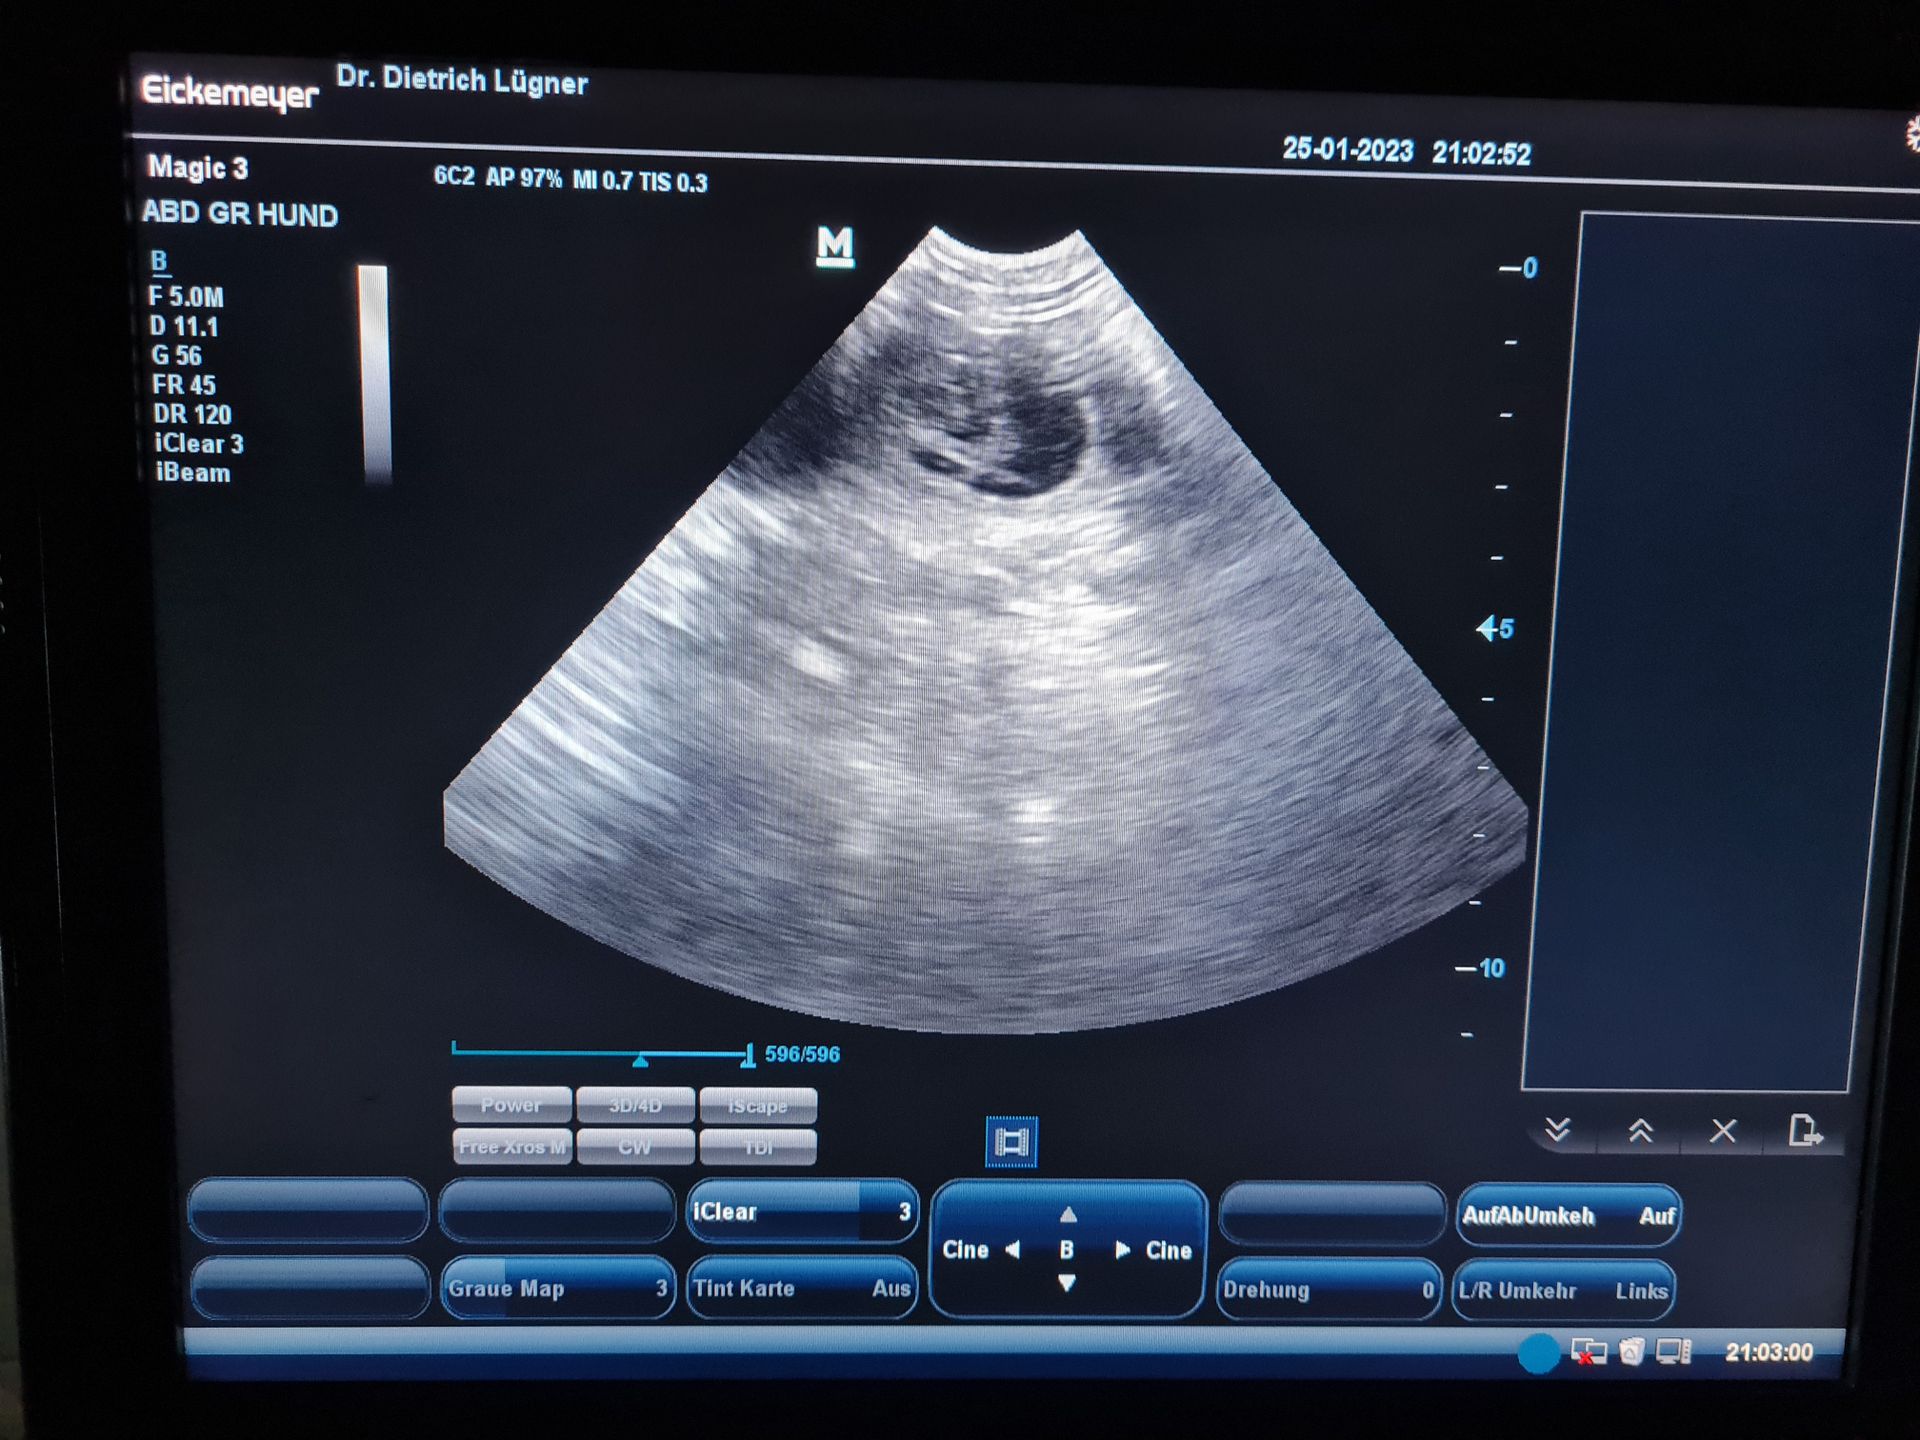Screen dimensions: 1920x1440
Task: Select the Power mode tab
Action: coord(511,1105)
